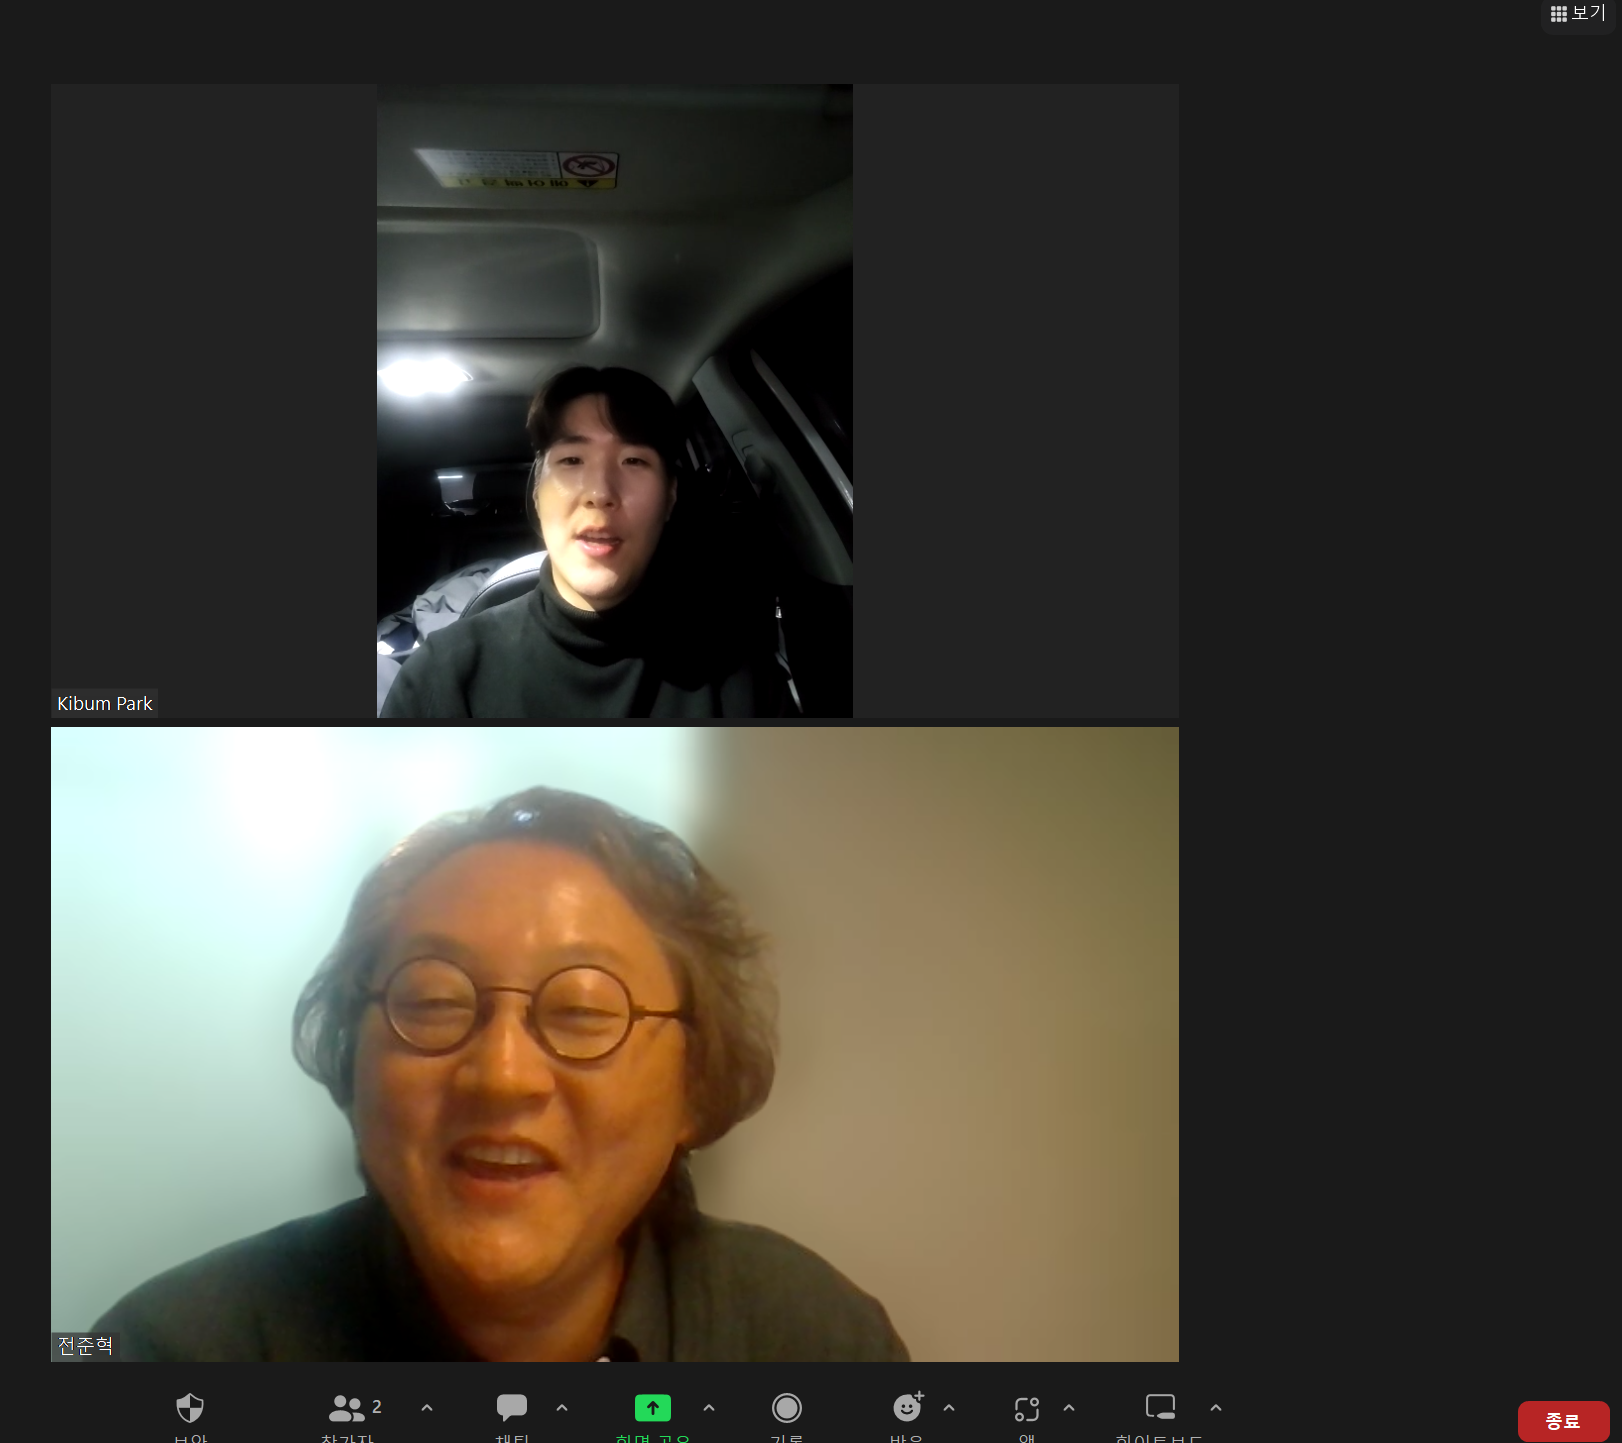Open the Chat bubble icon
The width and height of the screenshot is (1622, 1443).
tap(512, 1408)
